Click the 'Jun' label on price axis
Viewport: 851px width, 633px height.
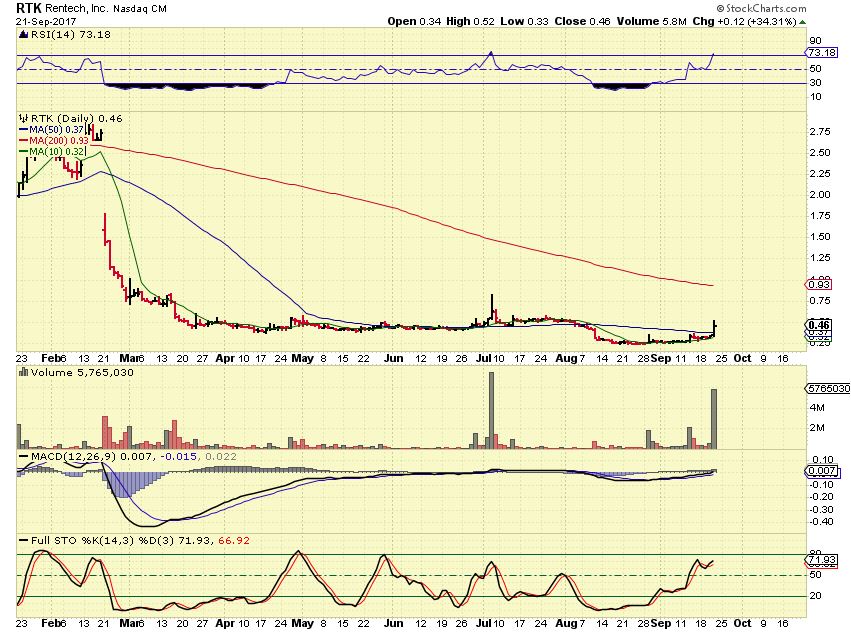pos(393,358)
